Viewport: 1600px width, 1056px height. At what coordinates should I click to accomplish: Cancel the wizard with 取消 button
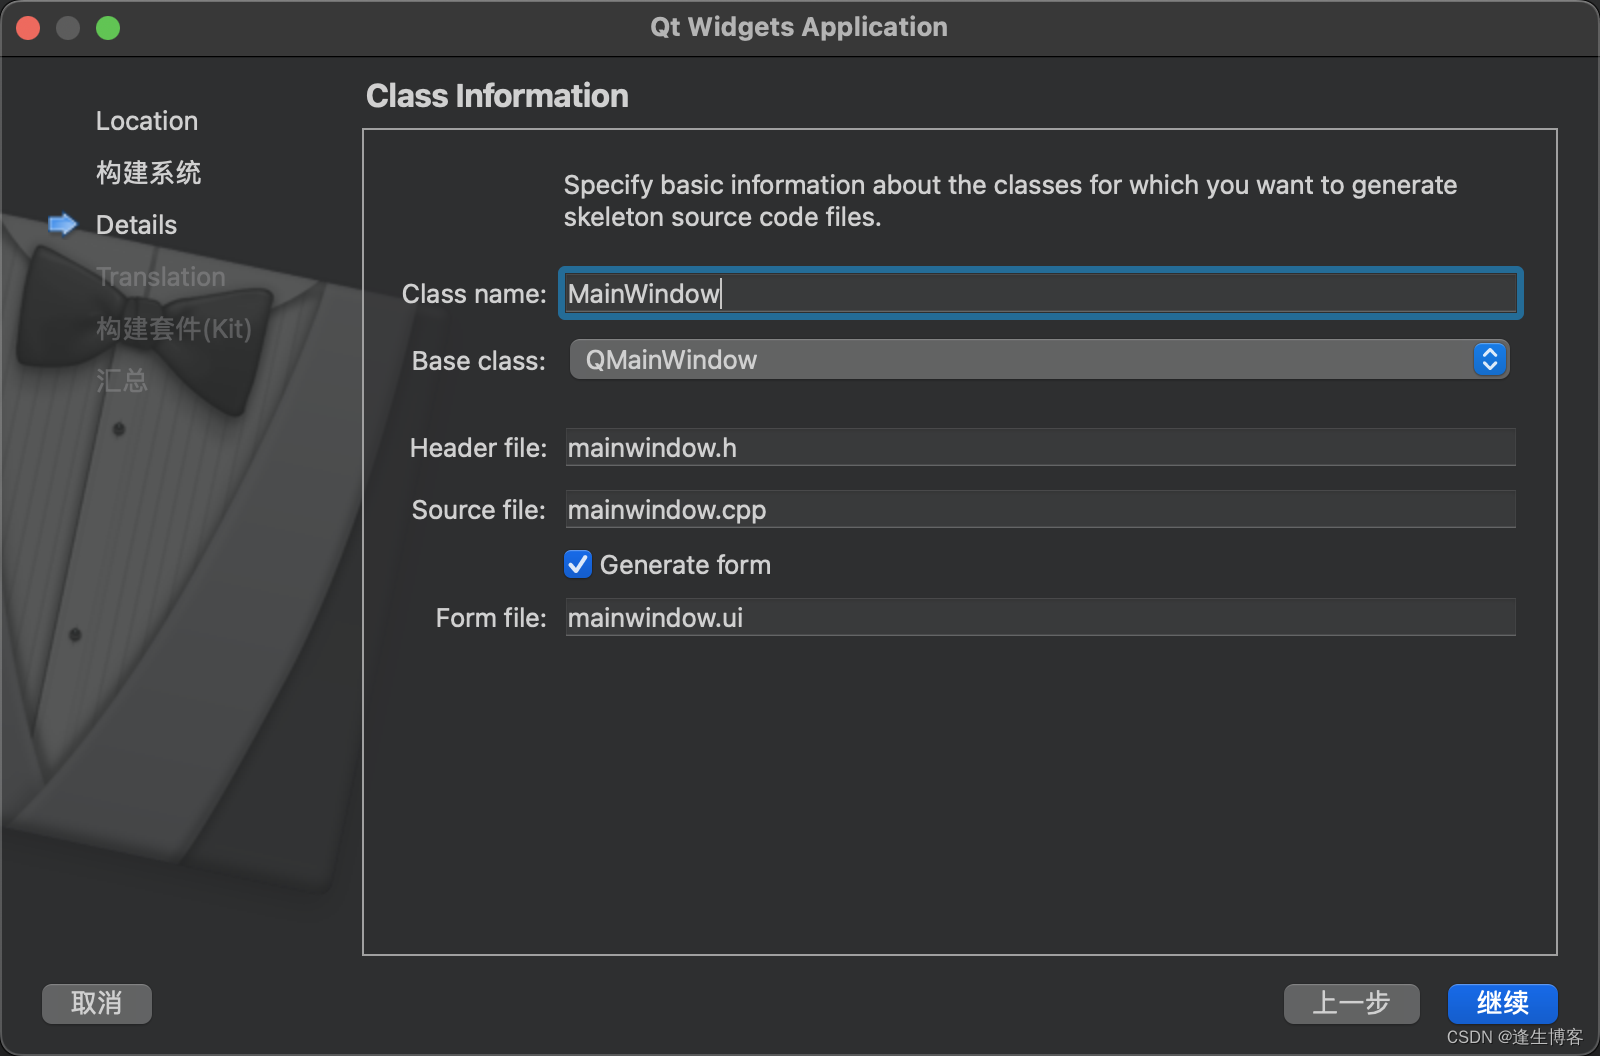coord(96,1004)
